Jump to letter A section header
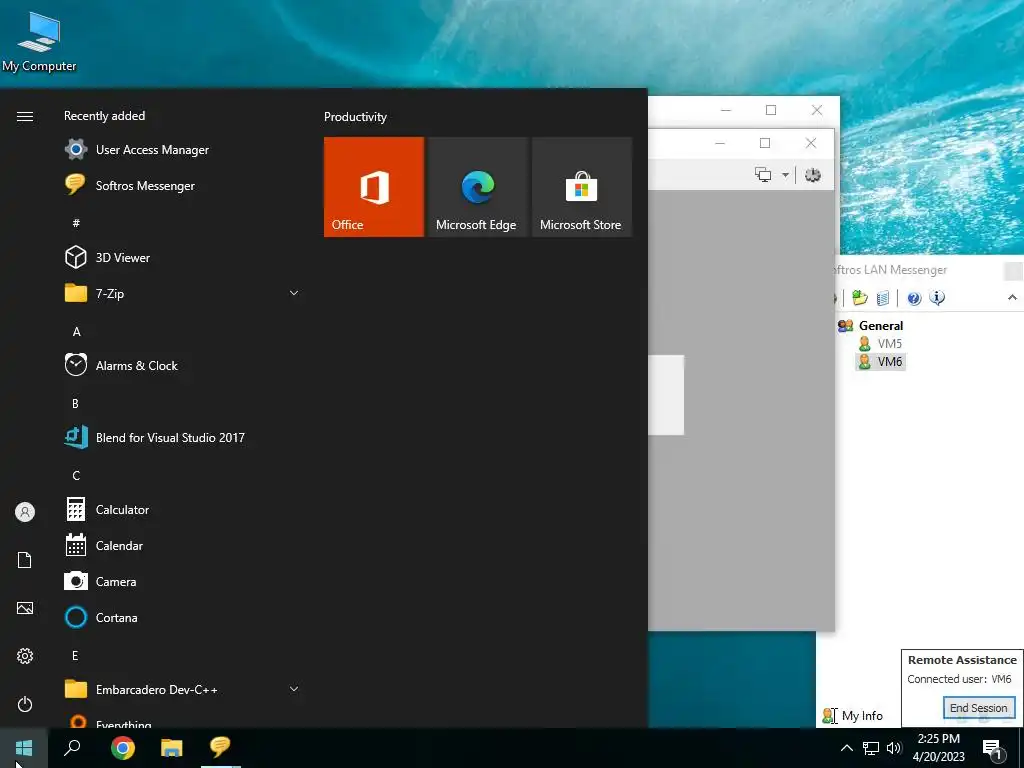1024x768 pixels. coord(76,332)
